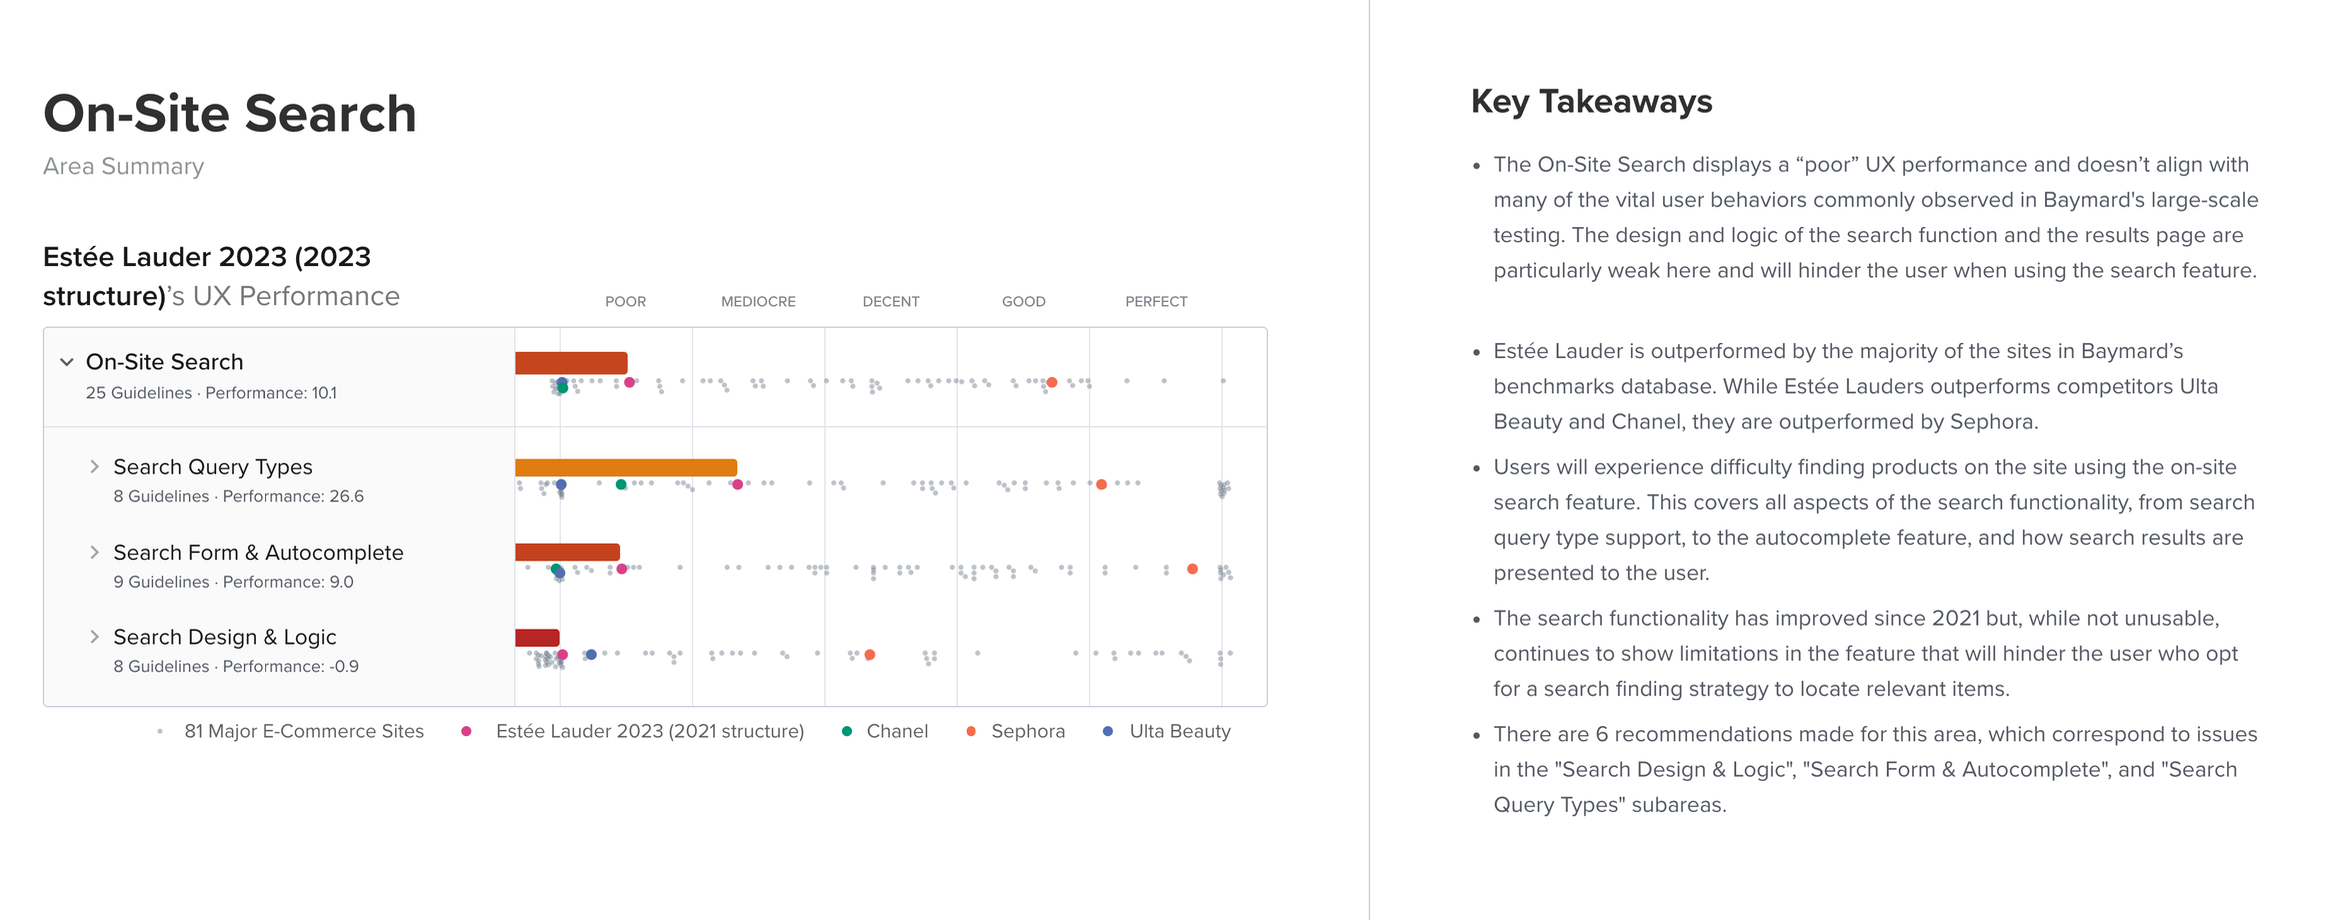Image resolution: width=2338 pixels, height=920 pixels.
Task: Select the Search Form & Autocomplete title
Action: (258, 552)
